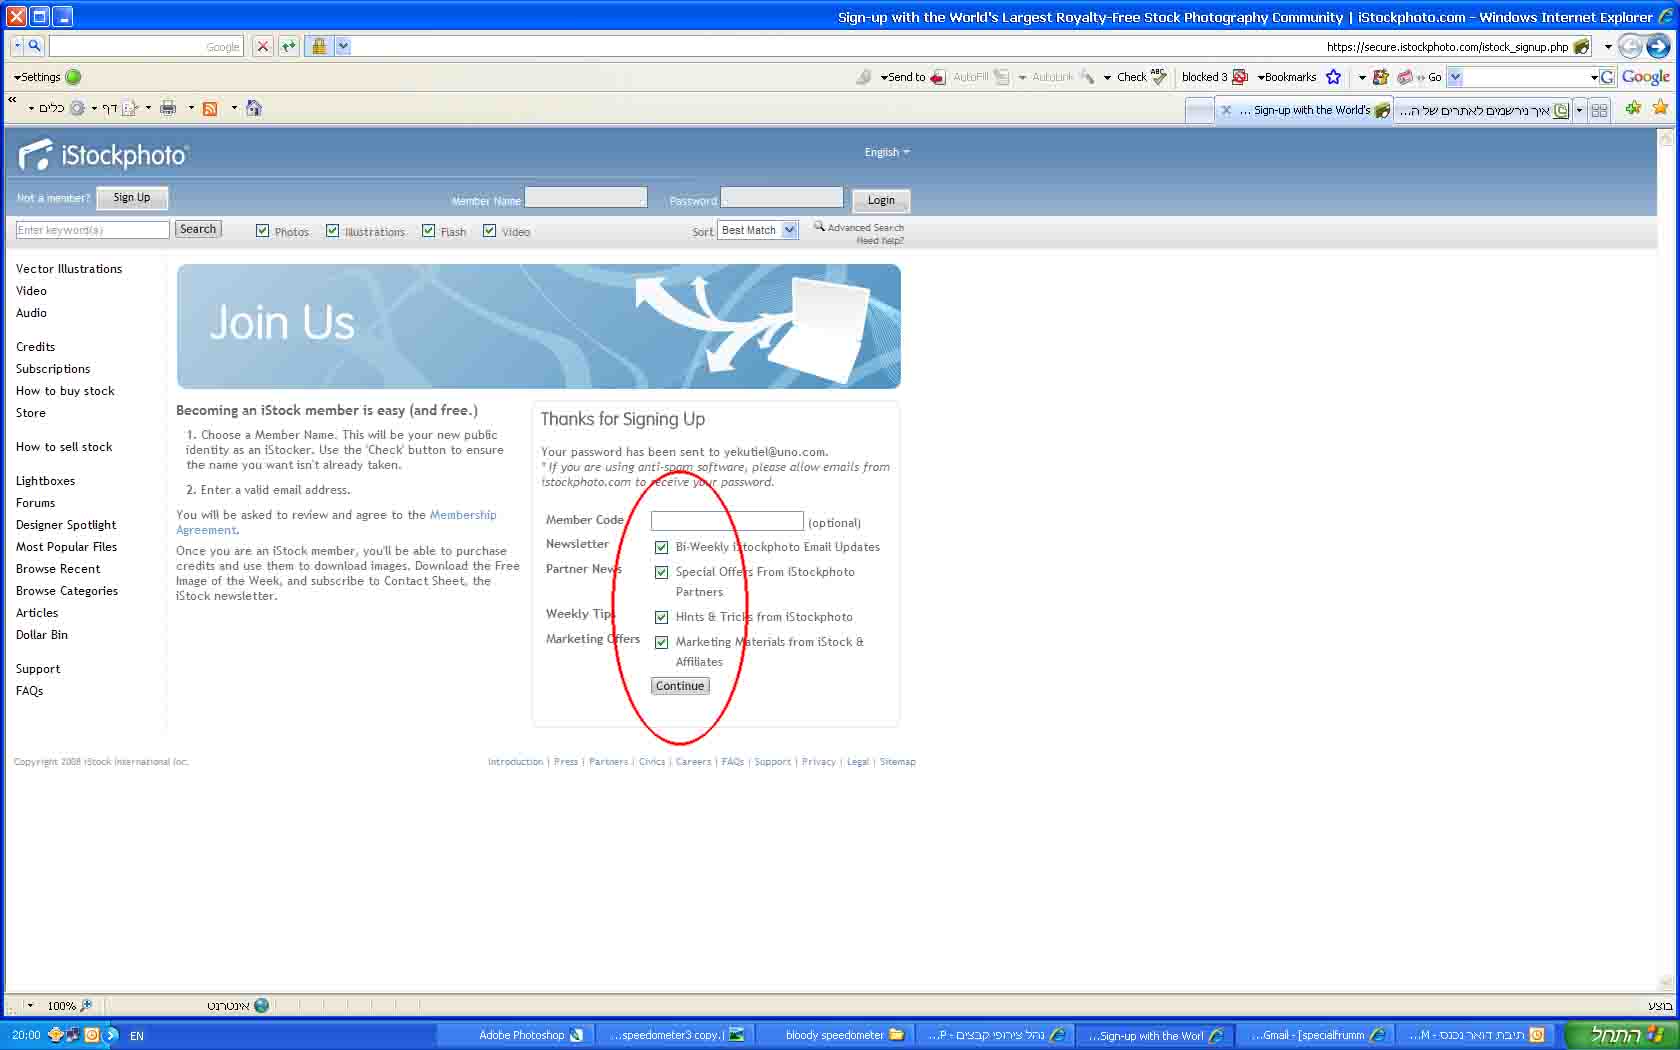This screenshot has width=1680, height=1050.
Task: Click the Internet zone globe in status bar
Action: (x=262, y=1006)
